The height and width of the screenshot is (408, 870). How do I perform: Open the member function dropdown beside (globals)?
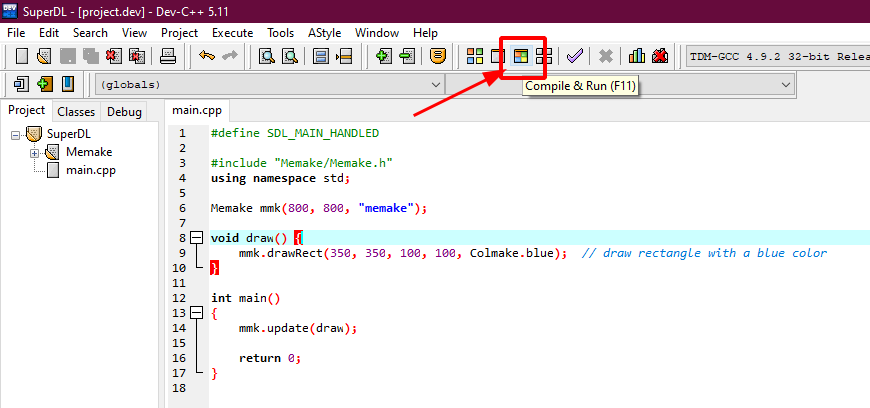point(620,85)
